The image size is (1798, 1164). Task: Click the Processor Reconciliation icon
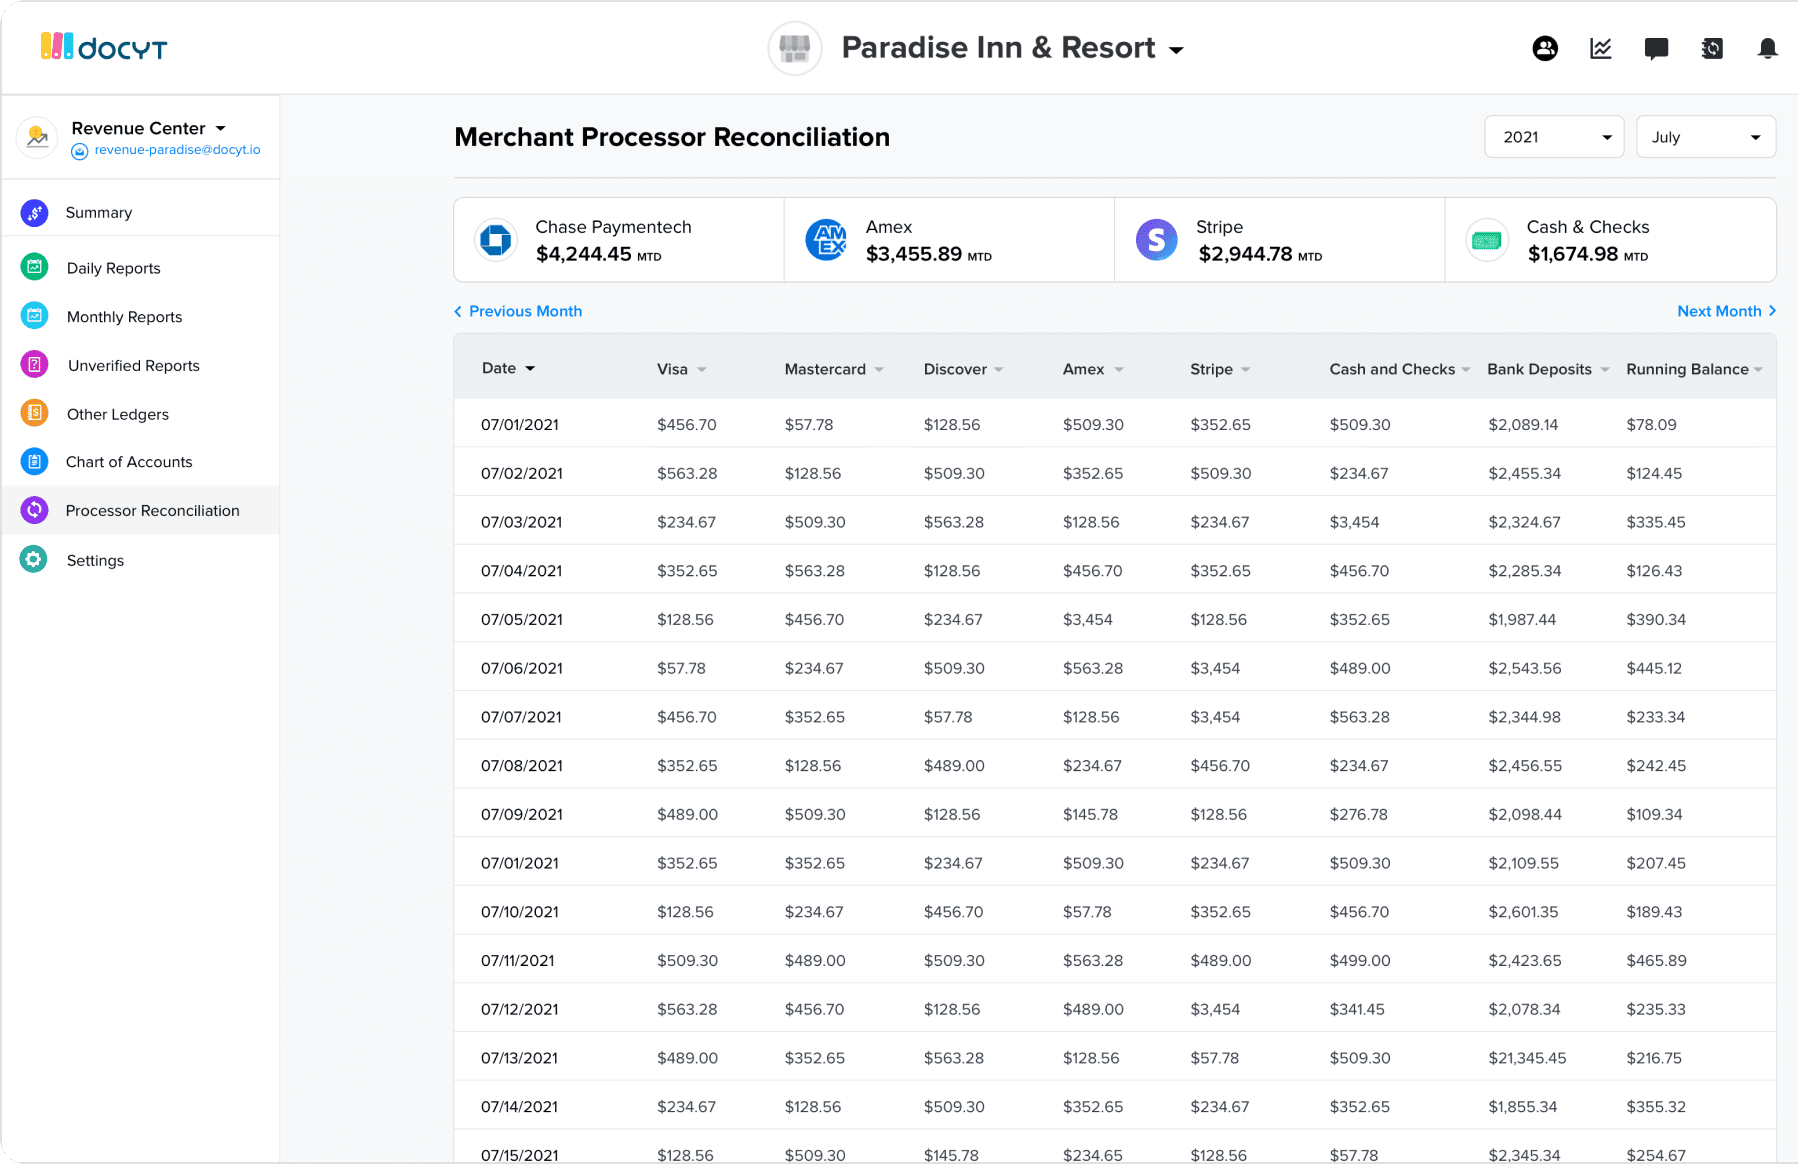point(34,510)
